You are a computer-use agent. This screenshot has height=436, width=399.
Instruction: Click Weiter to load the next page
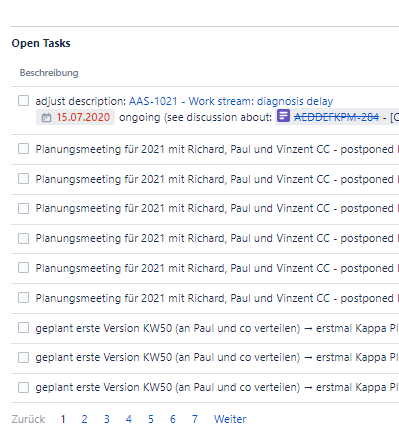[230, 419]
